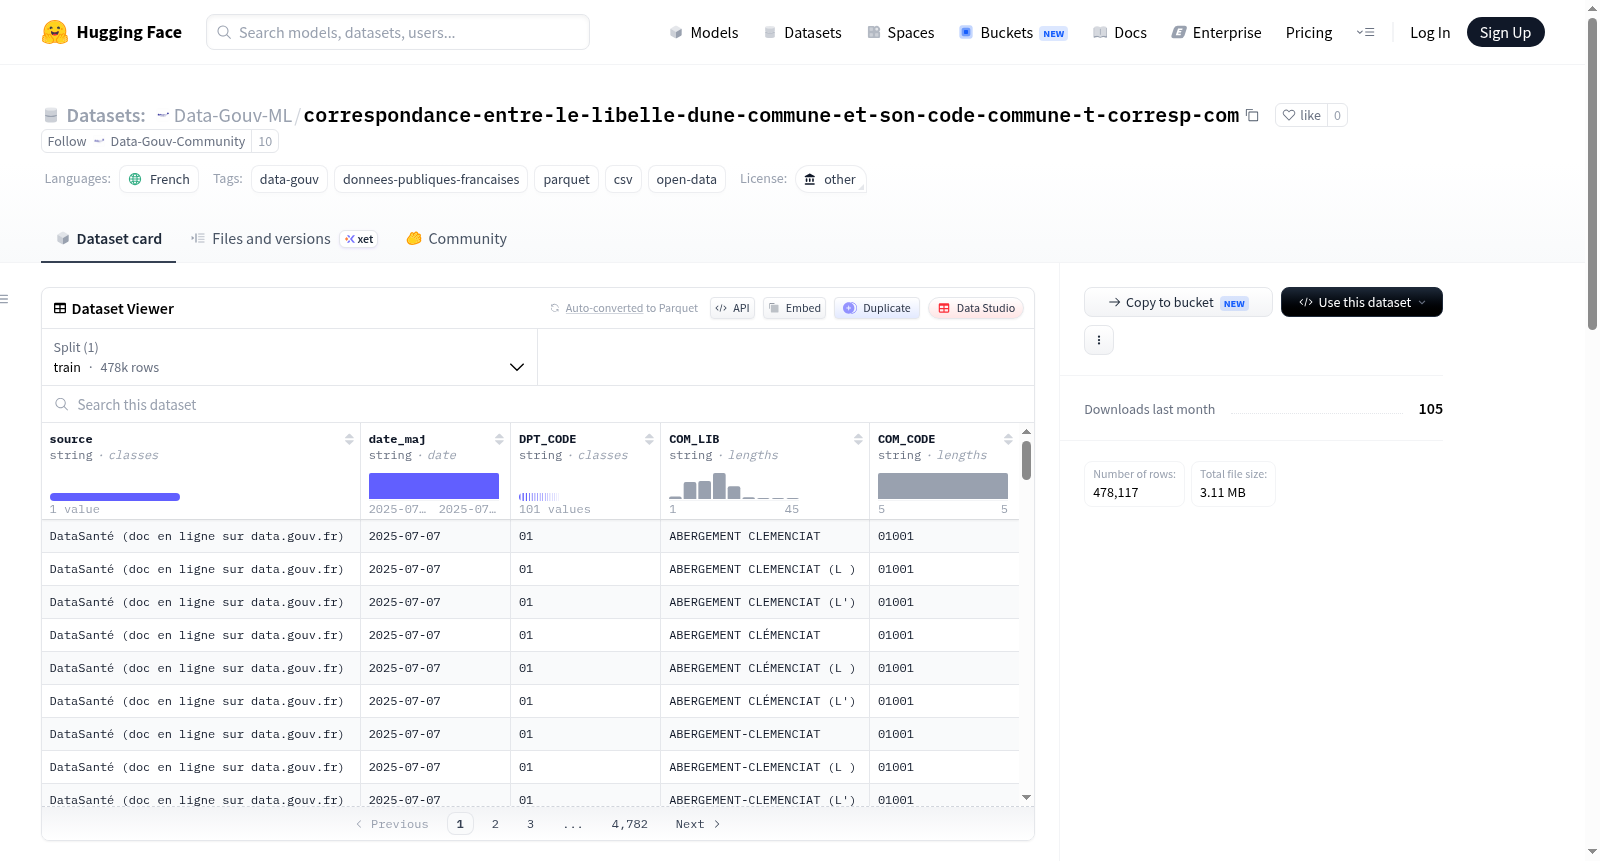Viewport: 1600px width, 861px height.
Task: Select the French language tag
Action: tap(159, 179)
